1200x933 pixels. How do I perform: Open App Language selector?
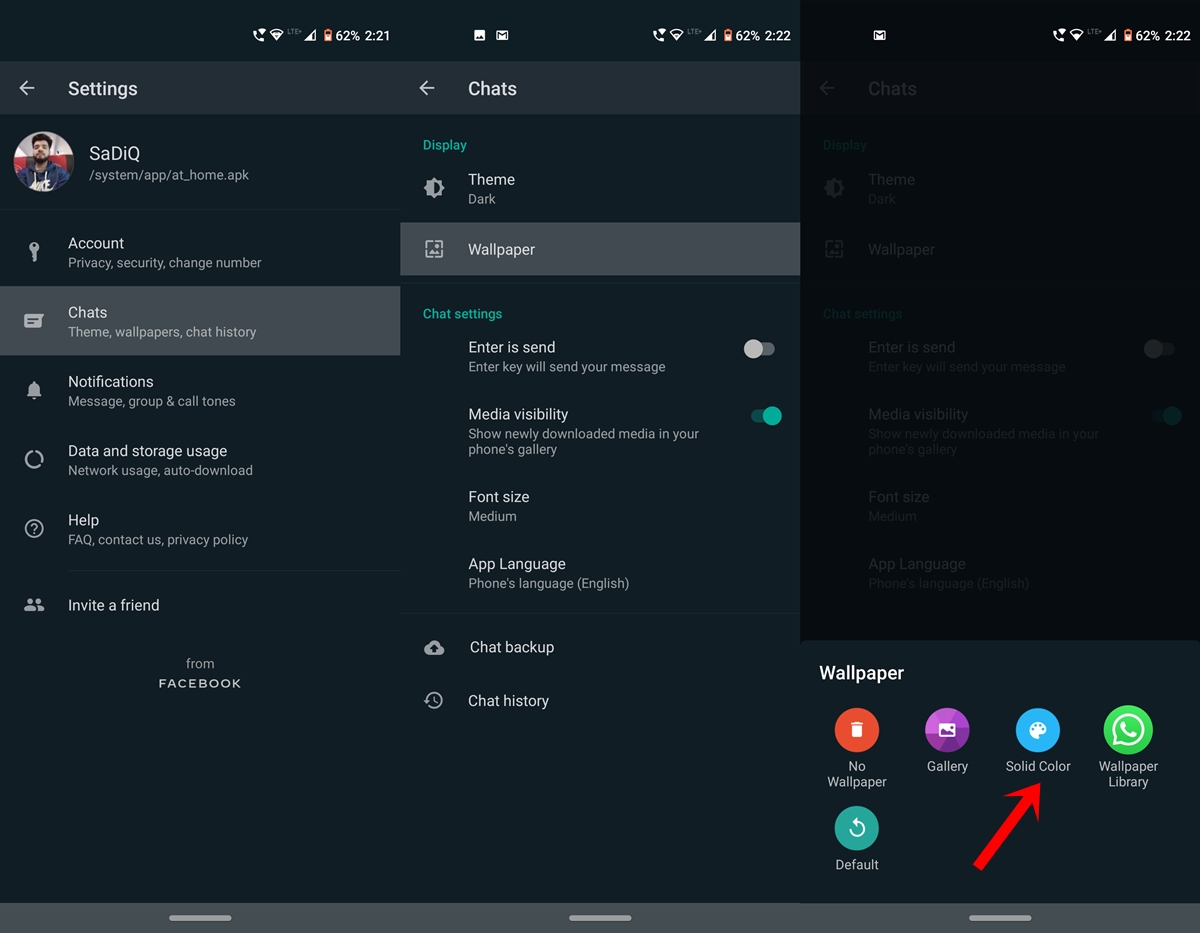(x=600, y=573)
